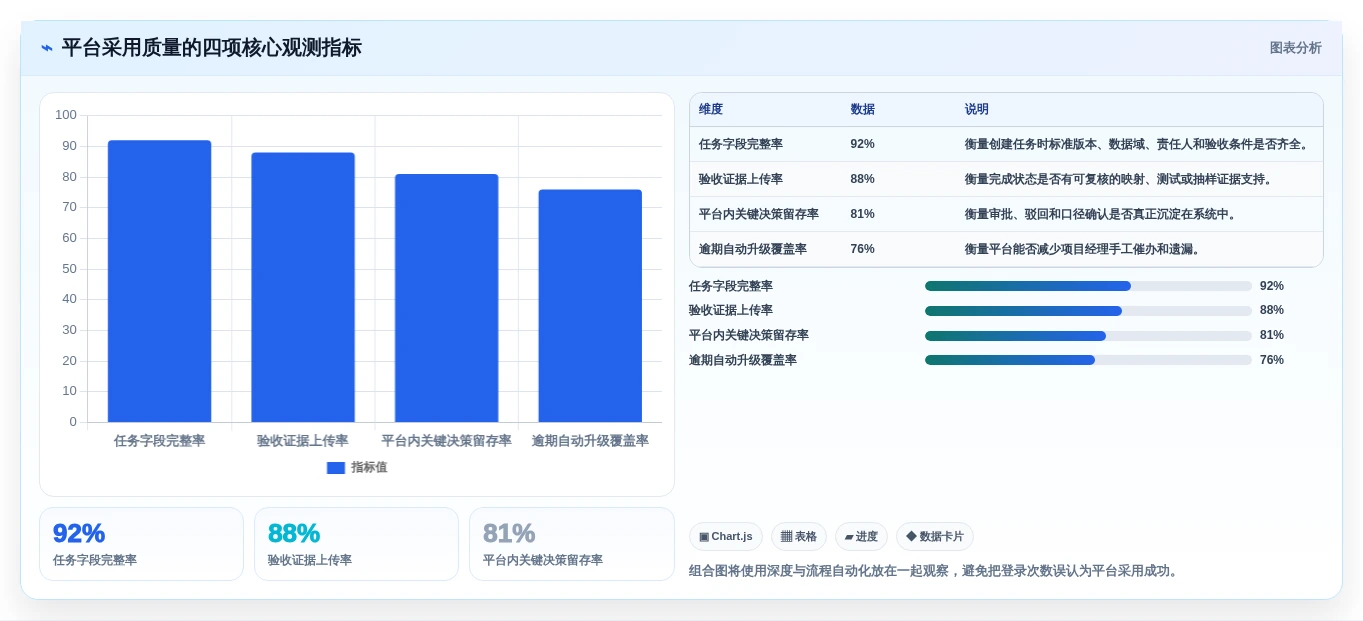Click the 数据 table column header

point(862,110)
